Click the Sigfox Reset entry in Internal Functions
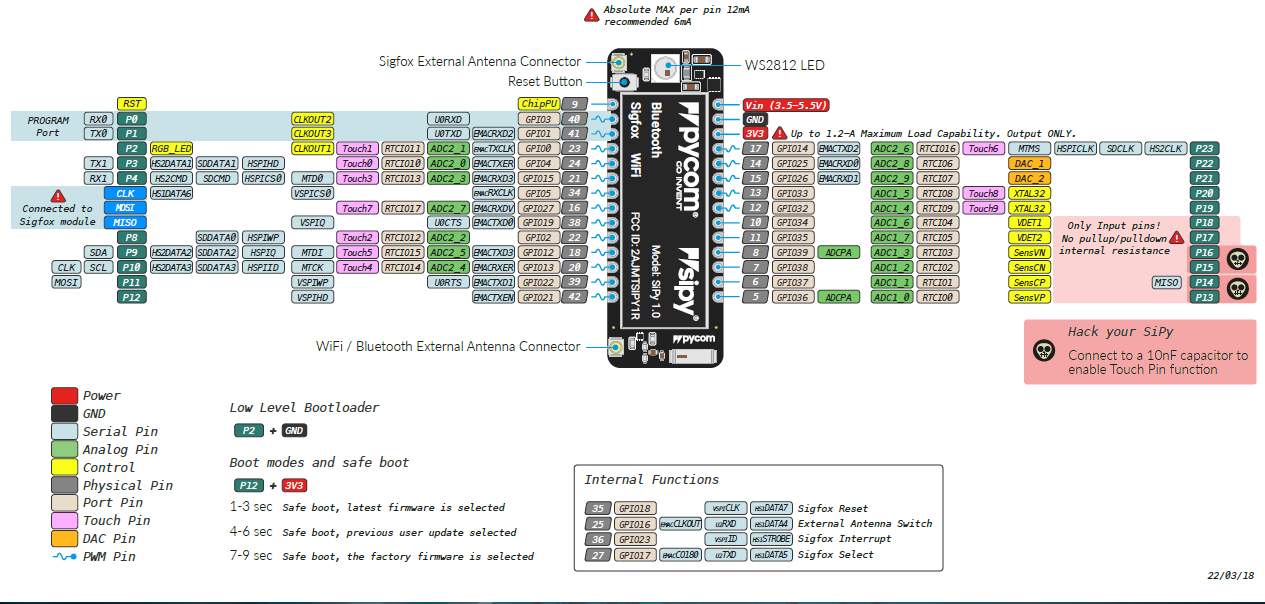 tap(833, 508)
